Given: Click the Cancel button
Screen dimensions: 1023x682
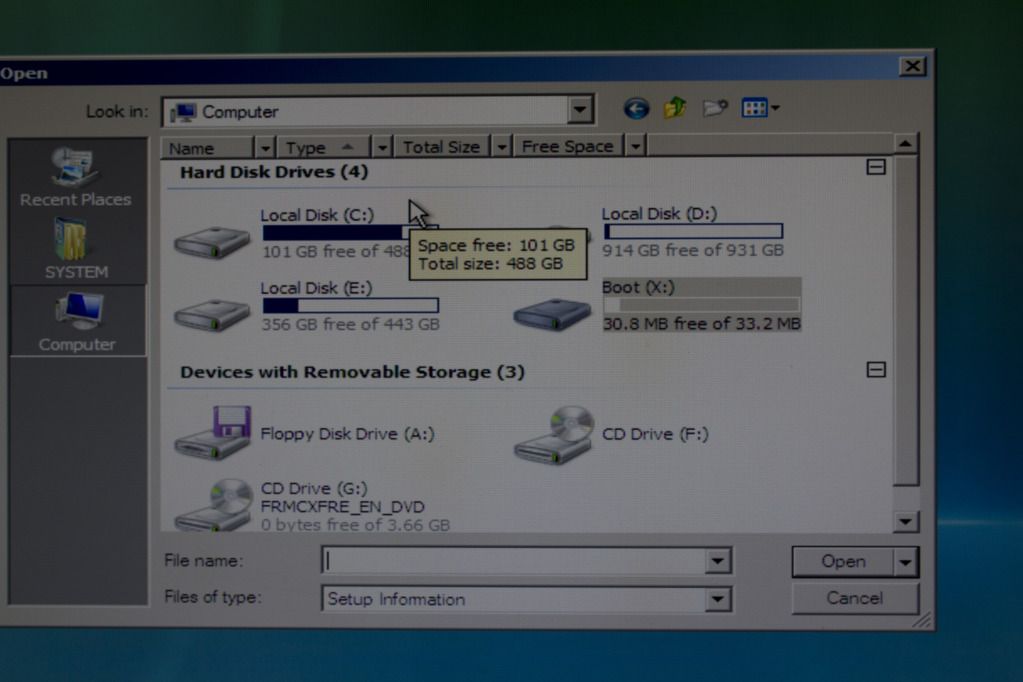Looking at the screenshot, I should tap(854, 598).
